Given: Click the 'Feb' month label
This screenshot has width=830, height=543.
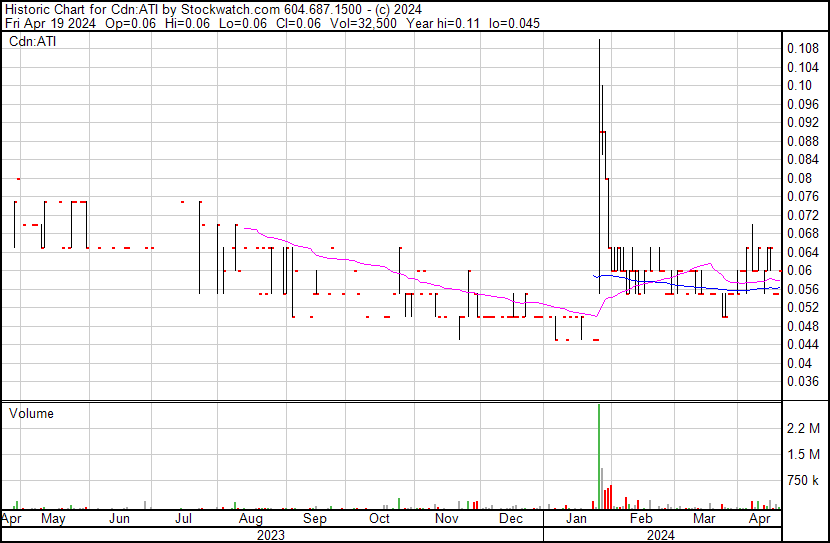Looking at the screenshot, I should click(x=640, y=519).
